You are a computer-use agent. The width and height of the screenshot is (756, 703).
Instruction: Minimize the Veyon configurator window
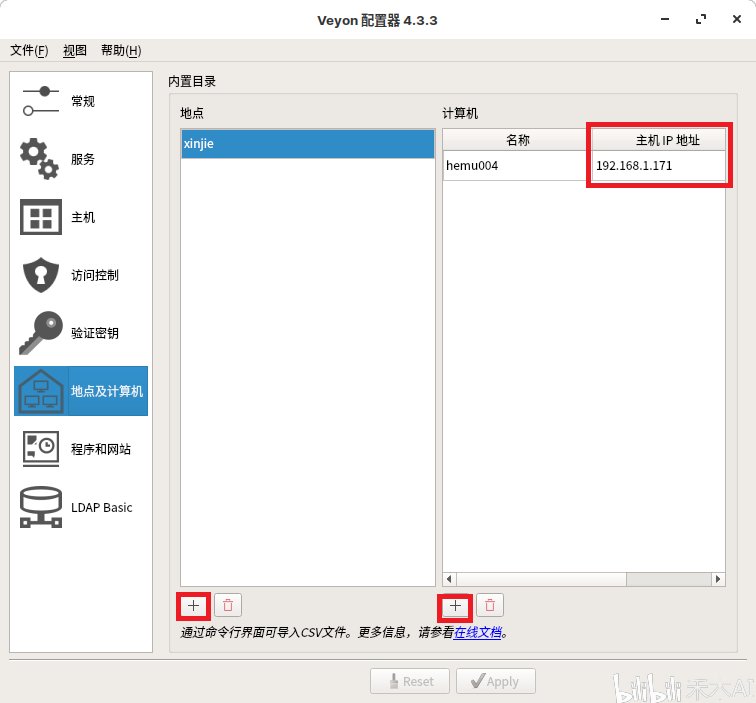[665, 19]
